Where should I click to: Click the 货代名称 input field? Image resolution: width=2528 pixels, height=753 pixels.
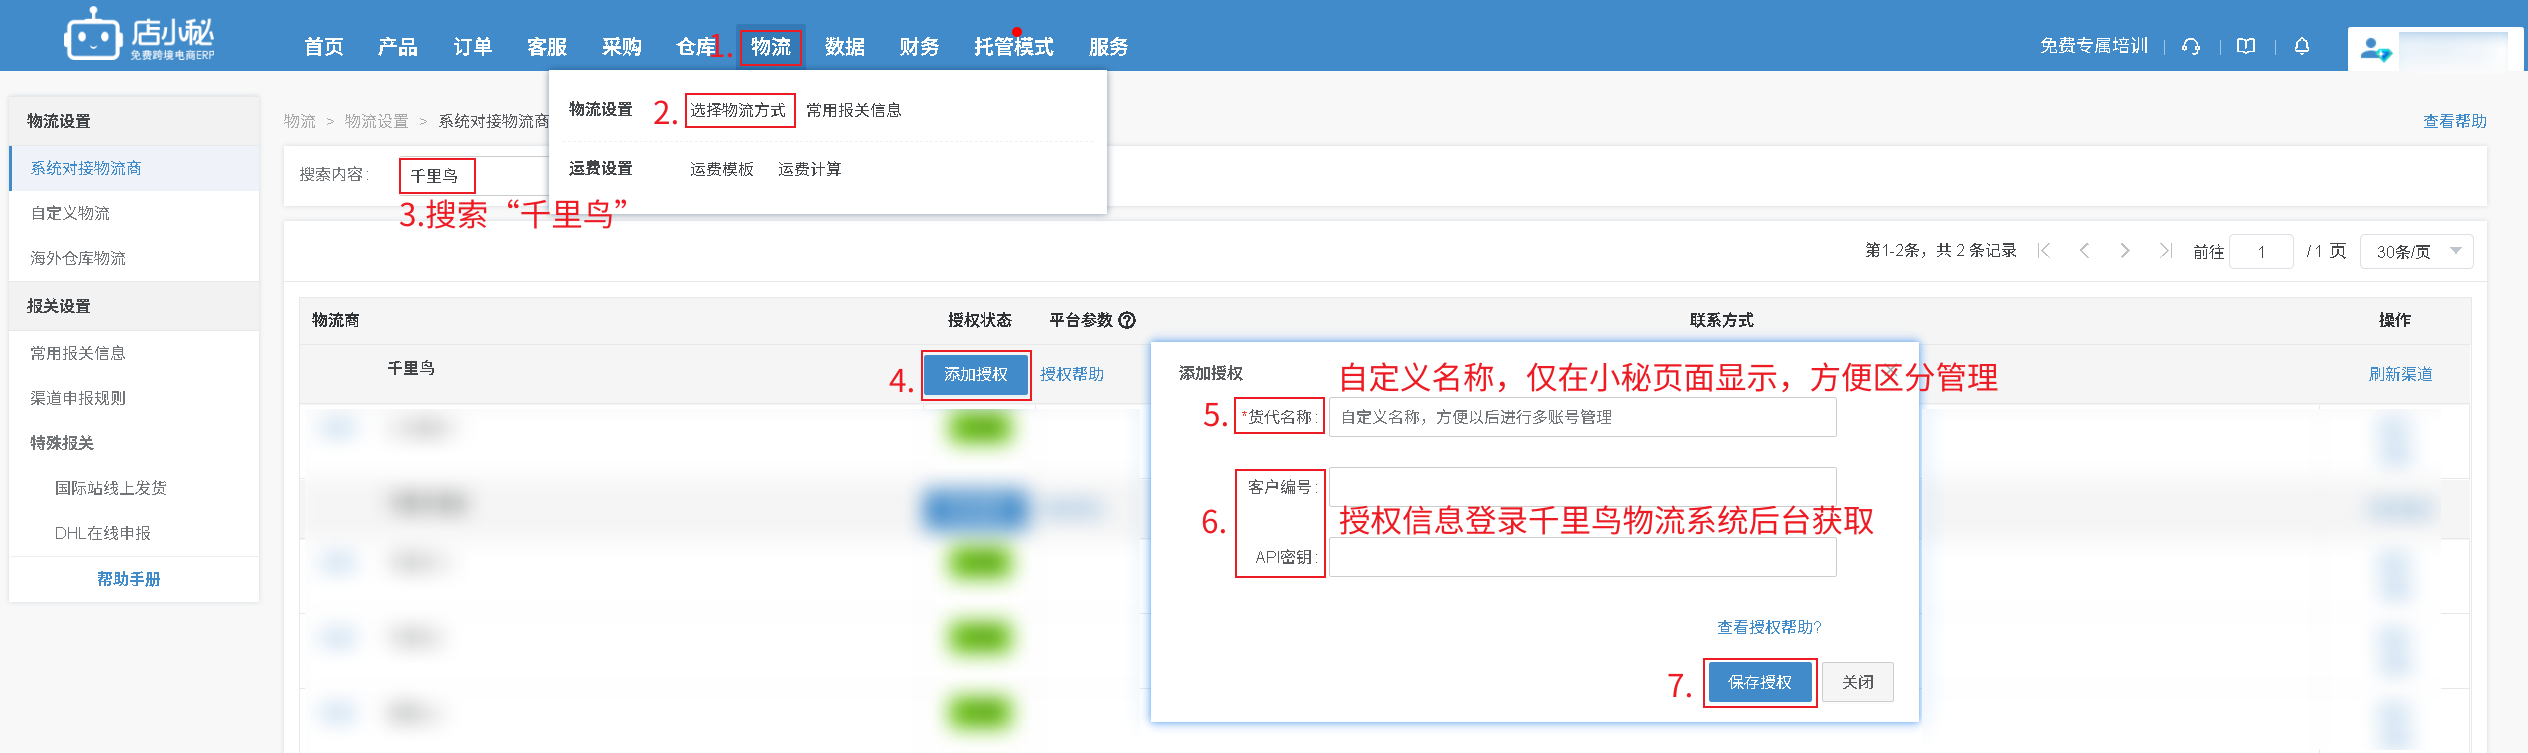(x=1582, y=417)
